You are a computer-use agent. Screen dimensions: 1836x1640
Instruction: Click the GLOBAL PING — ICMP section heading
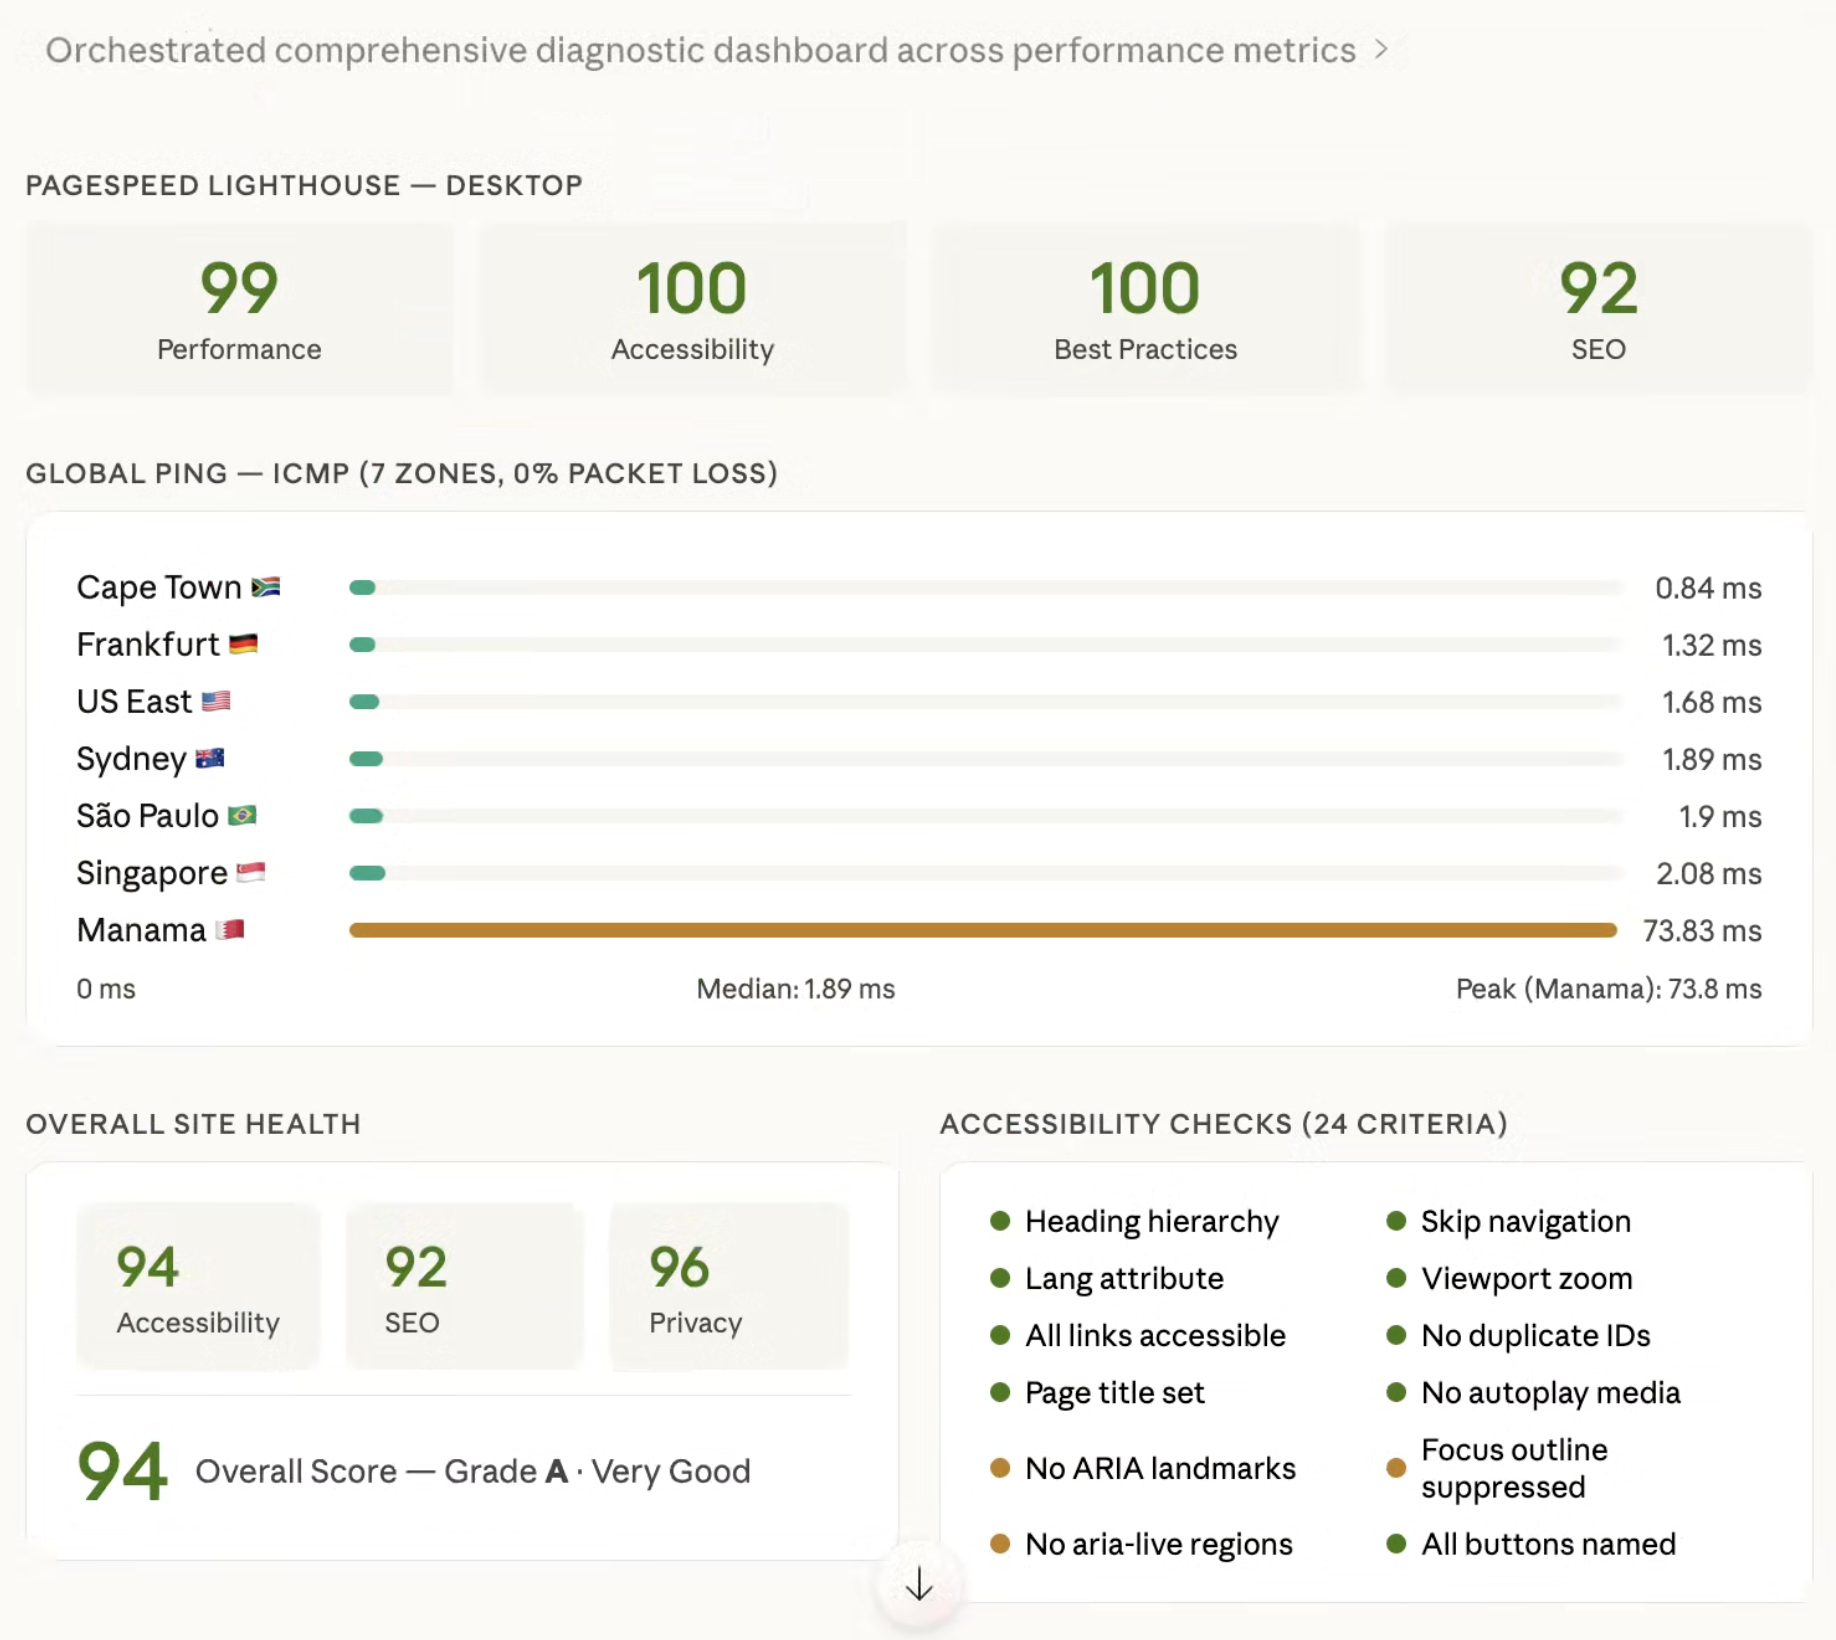click(402, 473)
